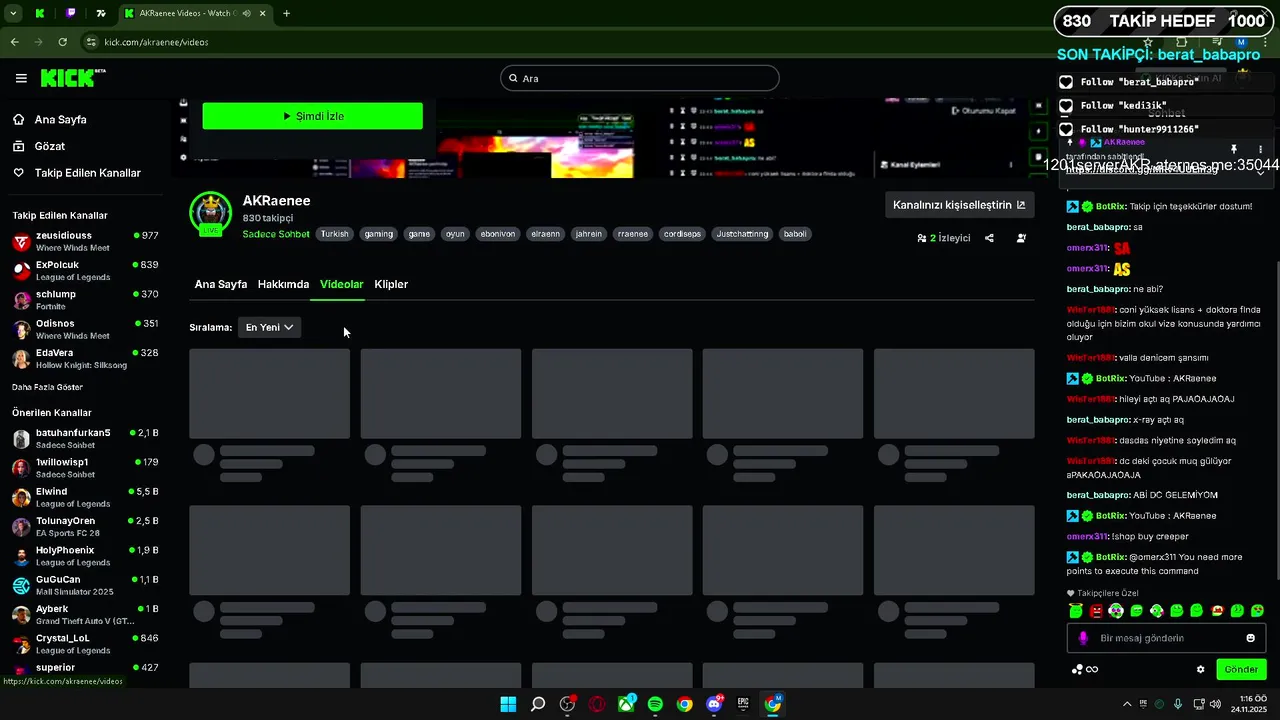This screenshot has width=1280, height=720.
Task: Click BotRix username in thank-you message
Action: tap(1110, 206)
